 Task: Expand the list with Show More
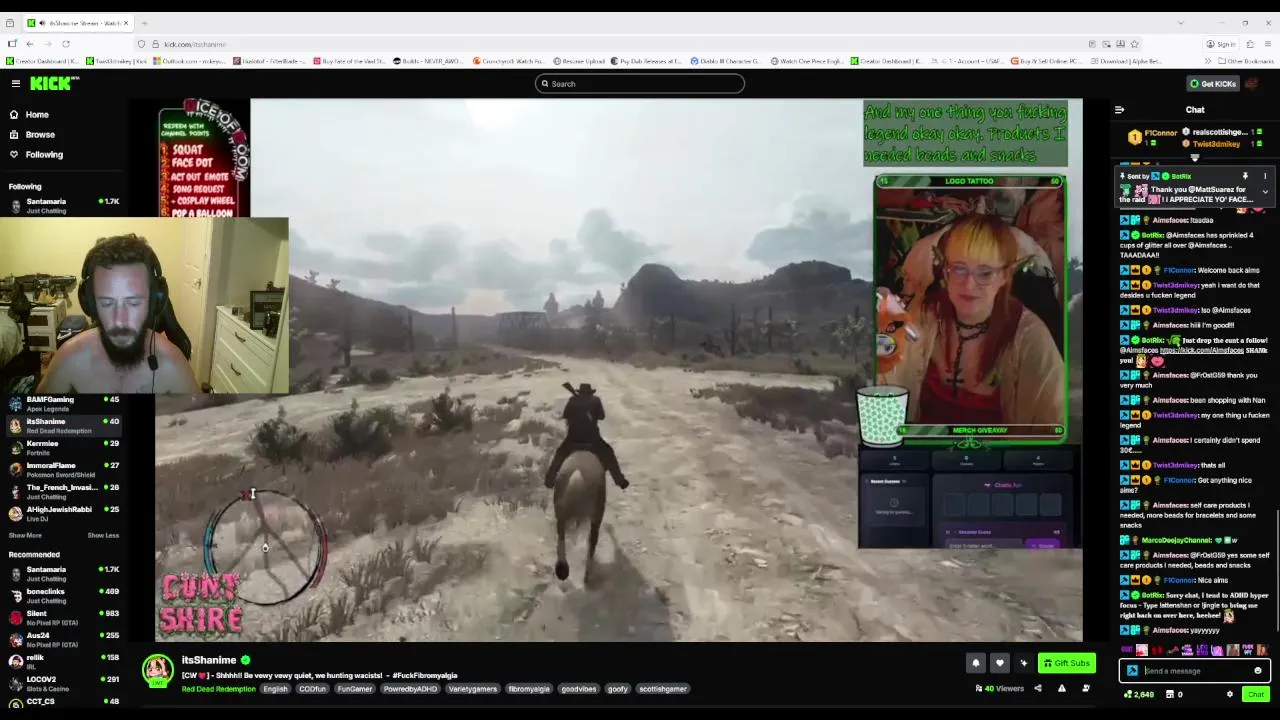[25, 535]
